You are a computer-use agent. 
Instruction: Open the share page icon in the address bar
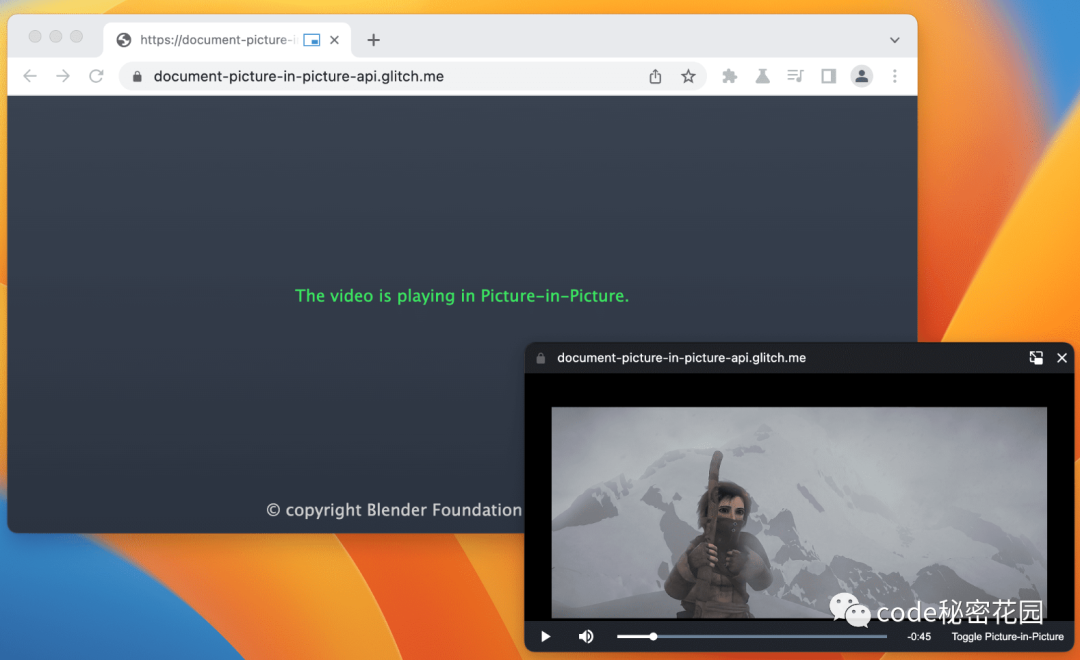(x=655, y=76)
